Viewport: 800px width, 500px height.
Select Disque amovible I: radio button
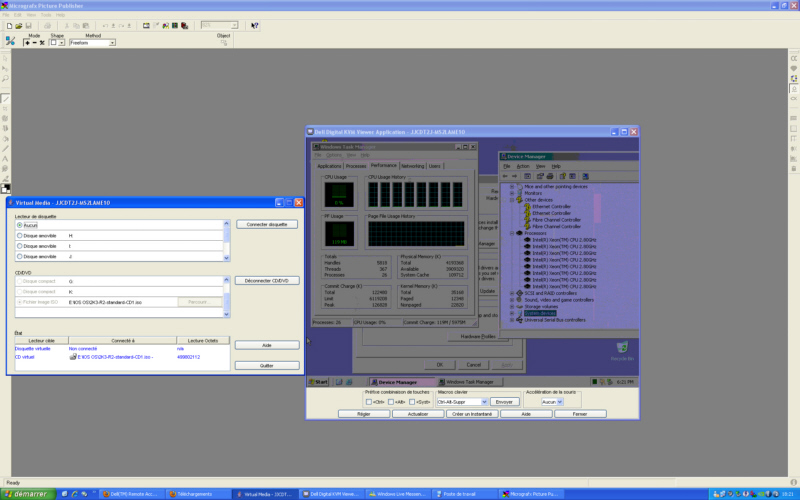(19, 246)
